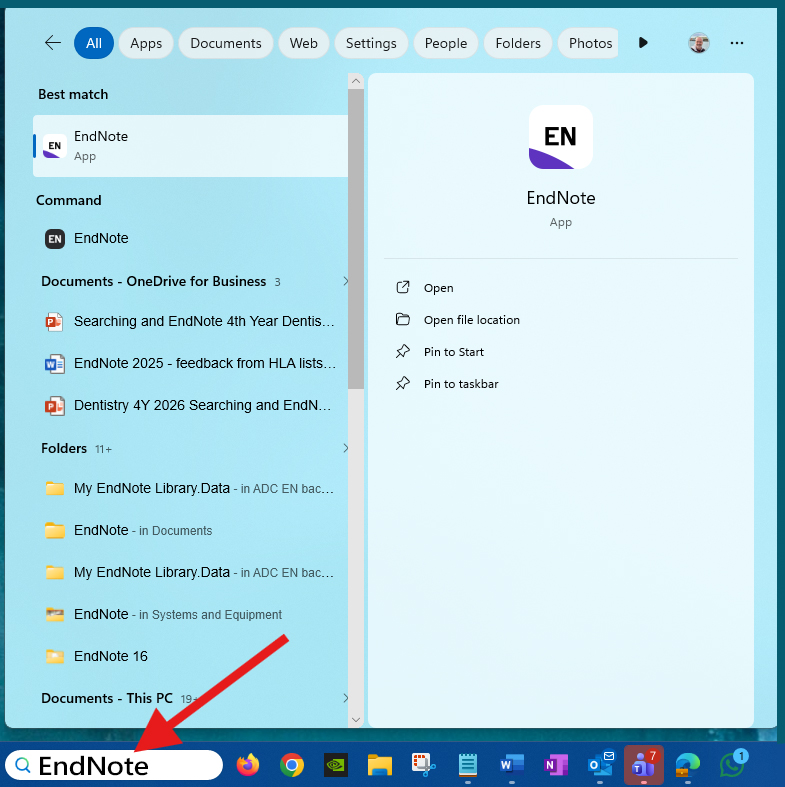Open the EndNote 16 folder
The height and width of the screenshot is (787, 785).
point(190,657)
